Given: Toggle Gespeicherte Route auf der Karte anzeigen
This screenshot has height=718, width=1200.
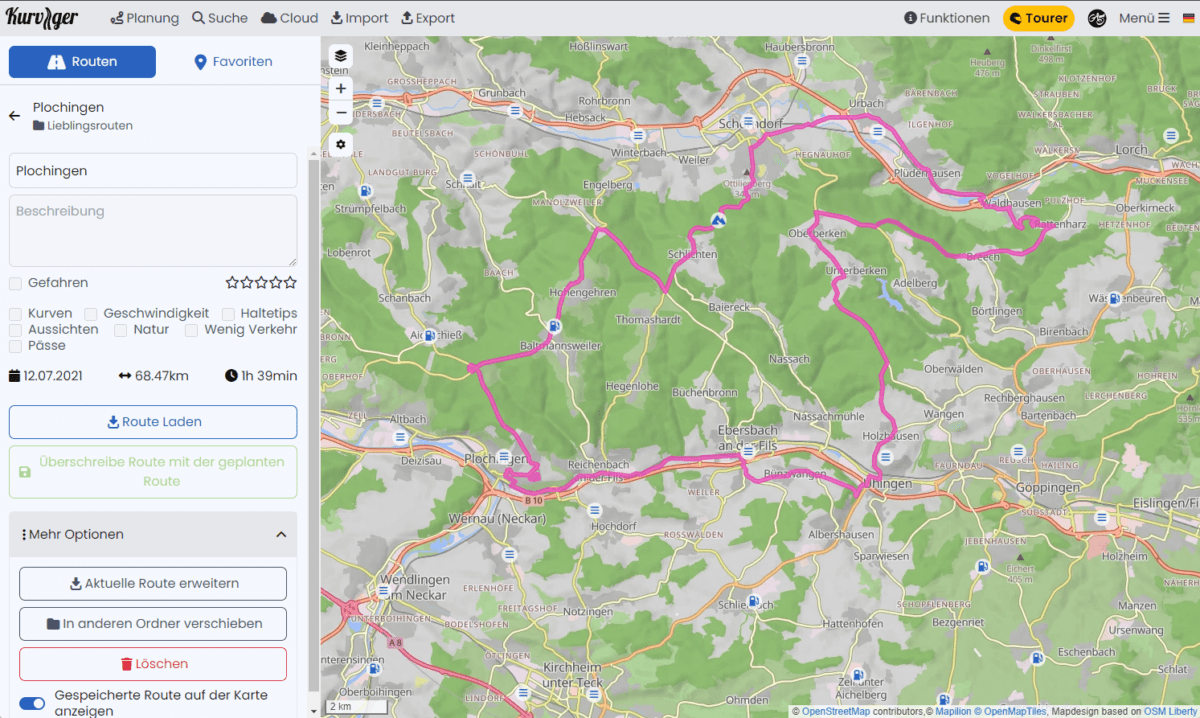Looking at the screenshot, I should [32, 703].
